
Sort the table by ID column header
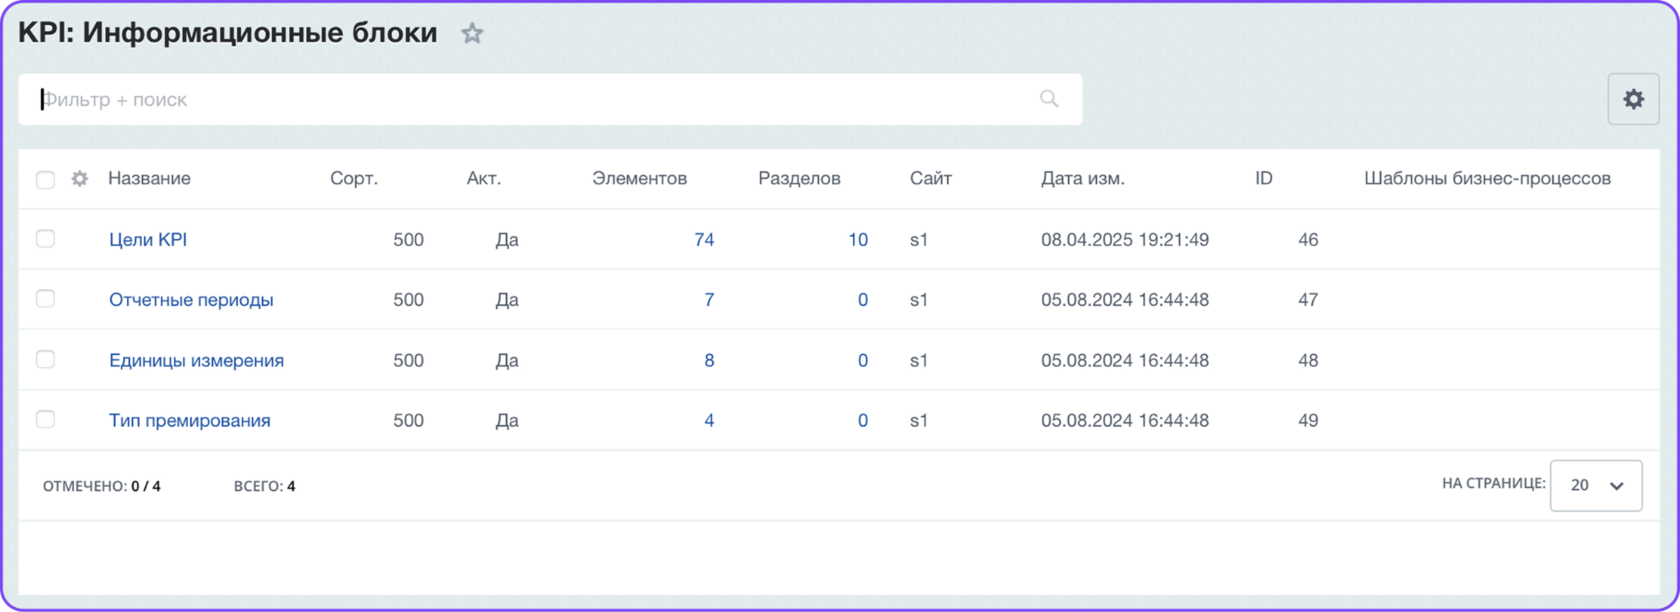pos(1264,179)
